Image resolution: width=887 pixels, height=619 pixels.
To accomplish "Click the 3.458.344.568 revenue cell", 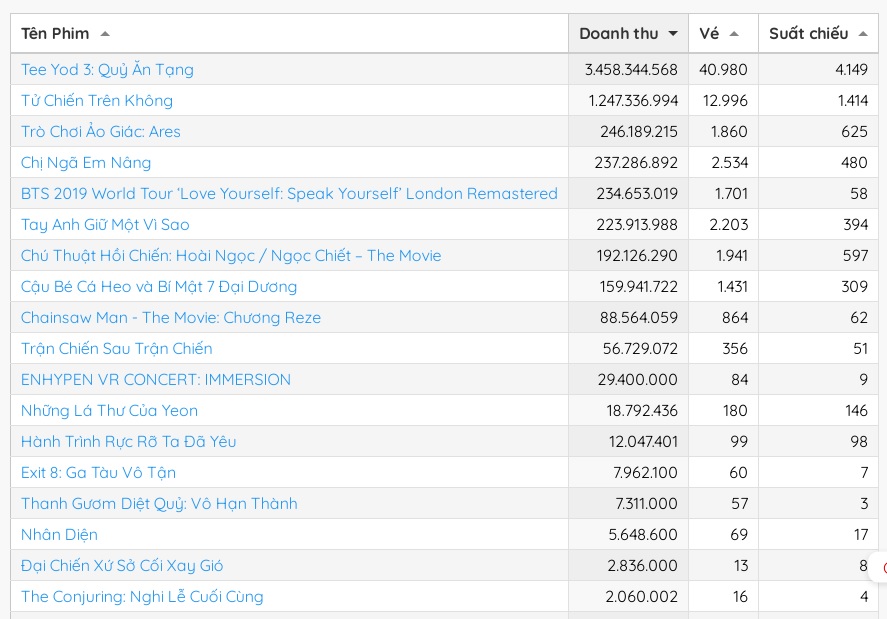I will [x=631, y=70].
